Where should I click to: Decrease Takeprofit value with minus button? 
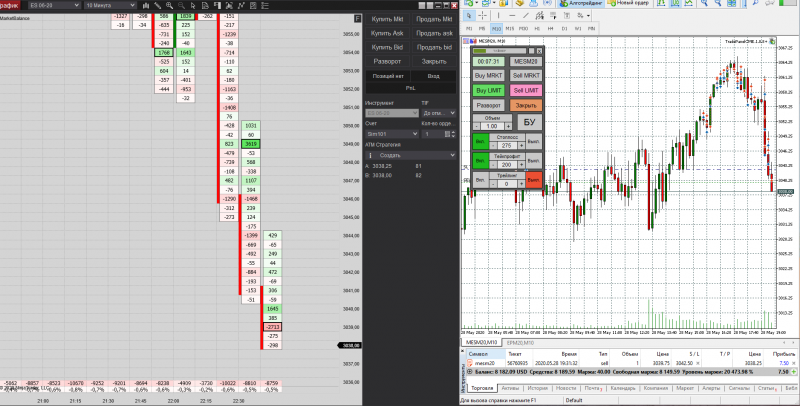click(x=493, y=165)
